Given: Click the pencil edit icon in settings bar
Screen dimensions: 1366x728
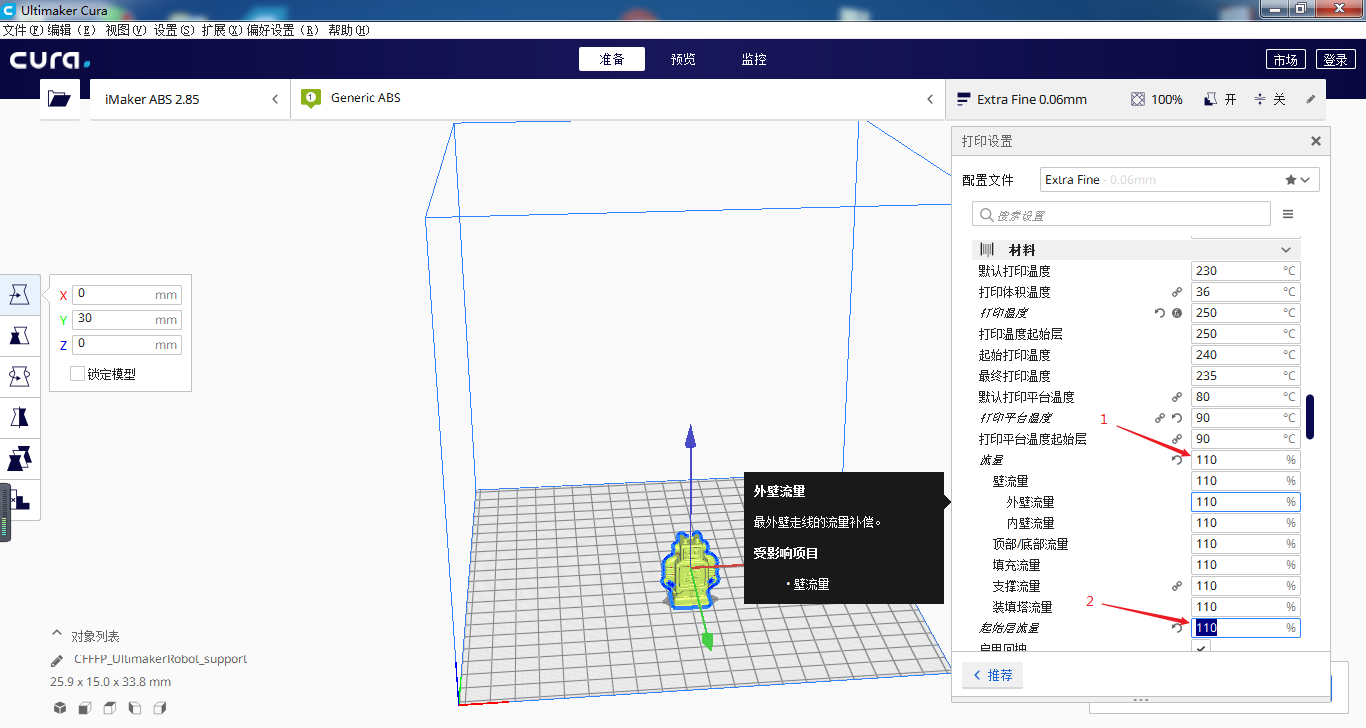Looking at the screenshot, I should [x=1311, y=99].
